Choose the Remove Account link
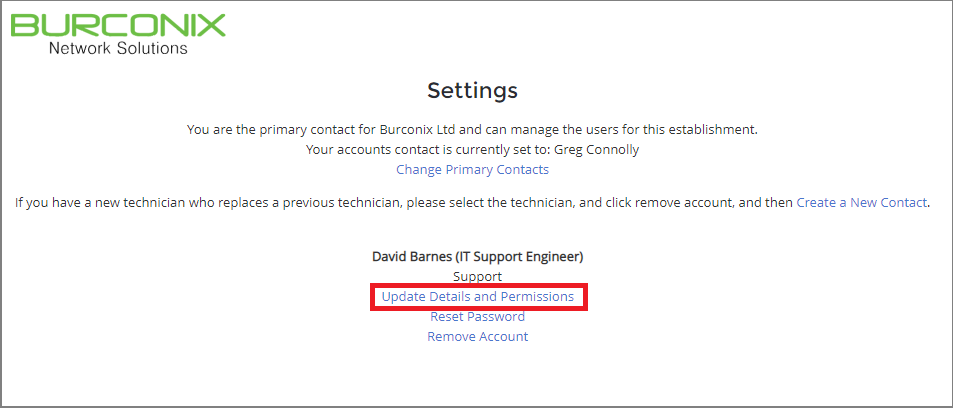 coord(478,337)
